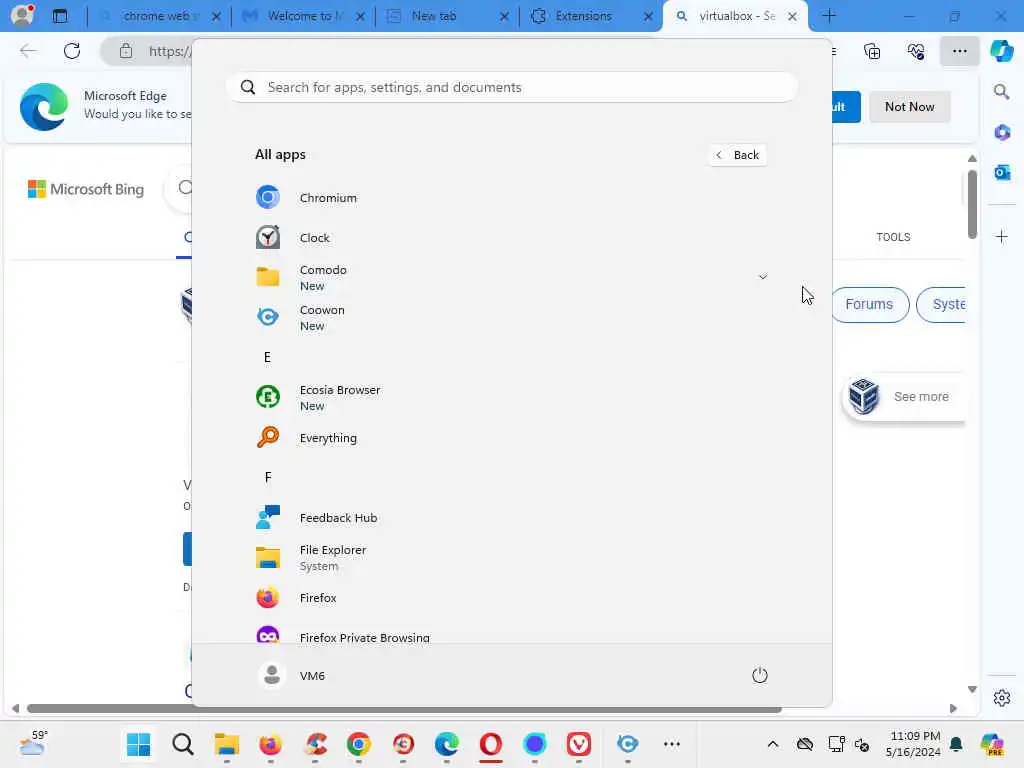Image resolution: width=1024 pixels, height=768 pixels.
Task: Launch the Everything search app
Action: 509,438
